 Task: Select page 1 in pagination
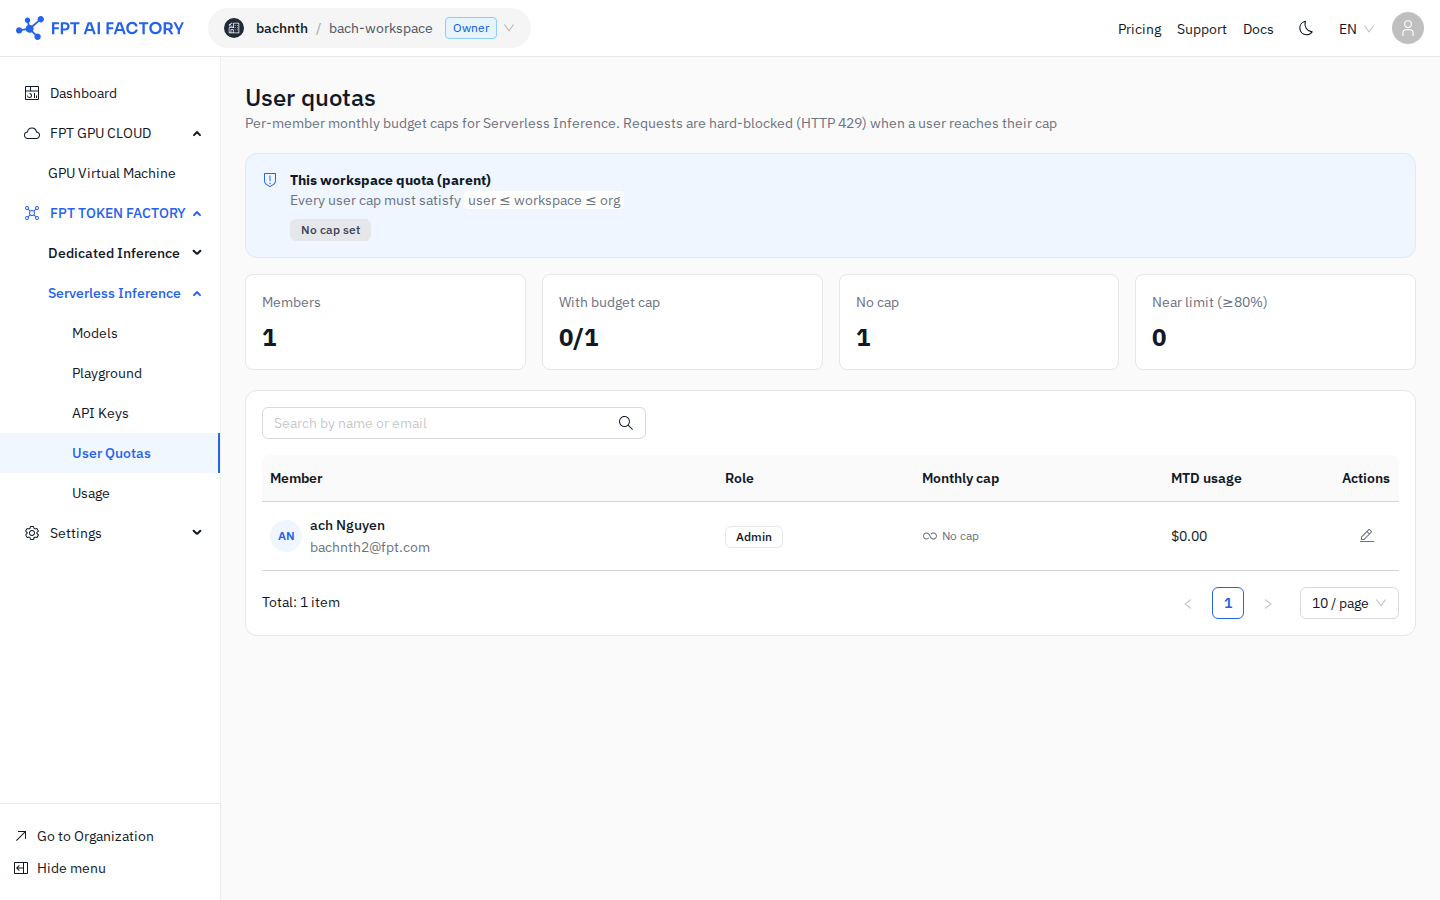tap(1228, 603)
